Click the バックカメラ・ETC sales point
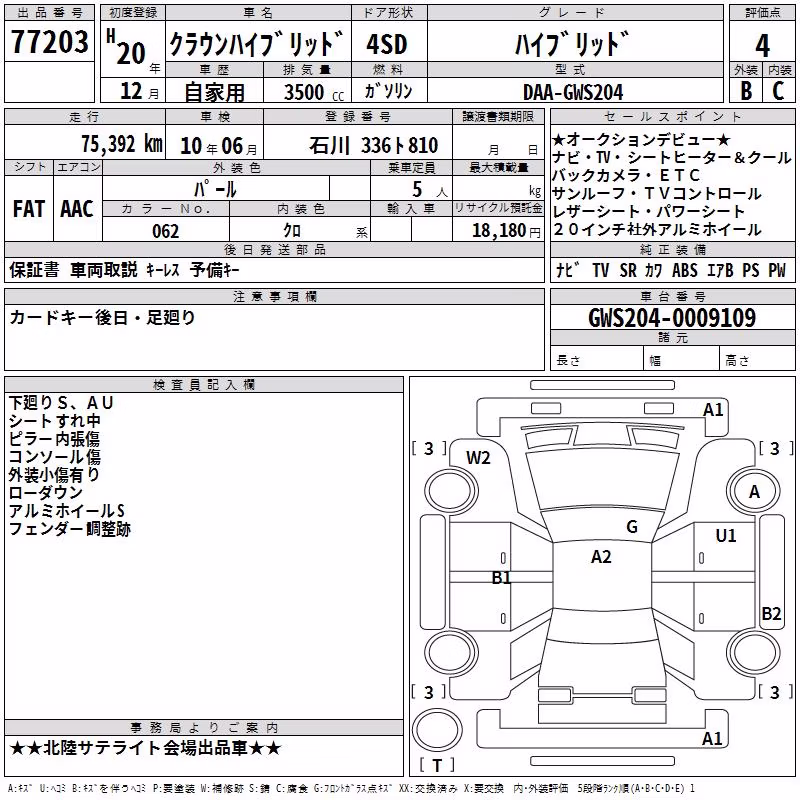Screen dimensions: 800x800 click(626, 175)
